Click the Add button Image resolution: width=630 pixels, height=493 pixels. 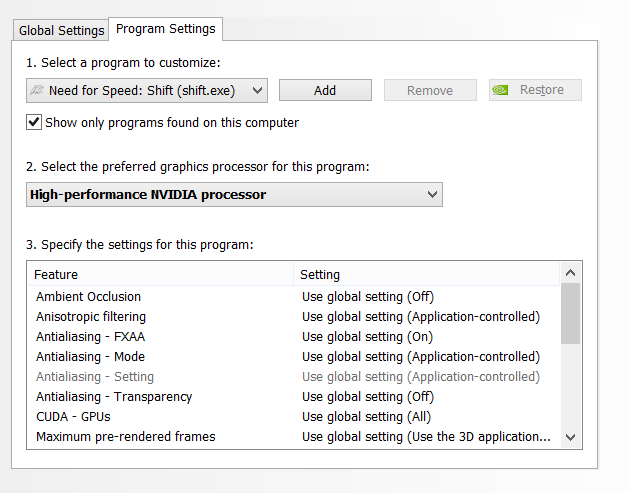pos(325,90)
